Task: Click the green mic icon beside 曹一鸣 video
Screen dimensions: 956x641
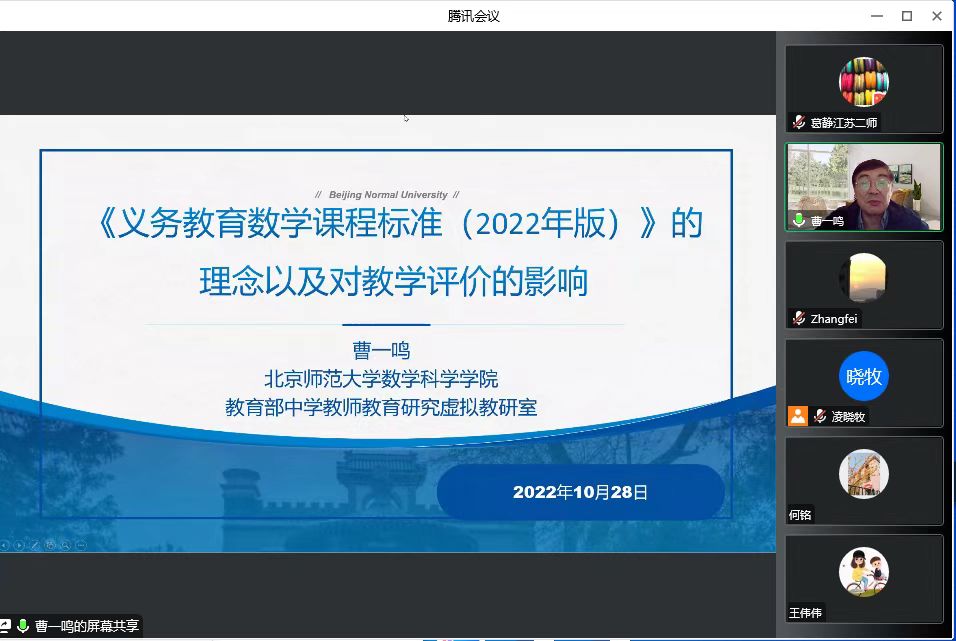Action: pos(799,220)
